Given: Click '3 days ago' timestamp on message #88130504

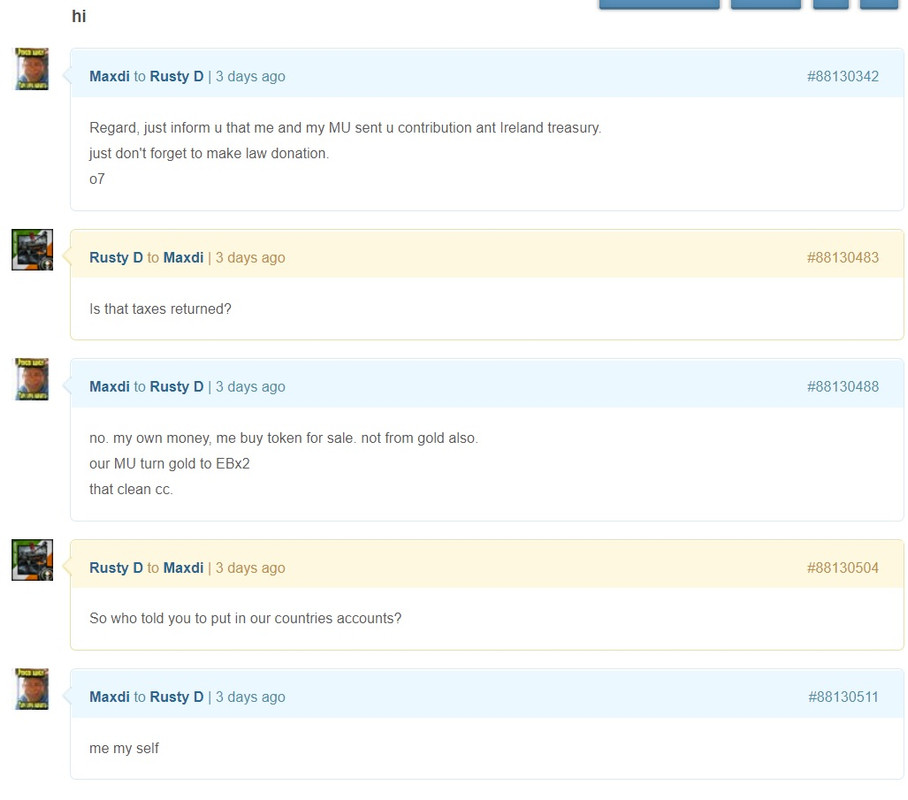Looking at the screenshot, I should tap(251, 568).
